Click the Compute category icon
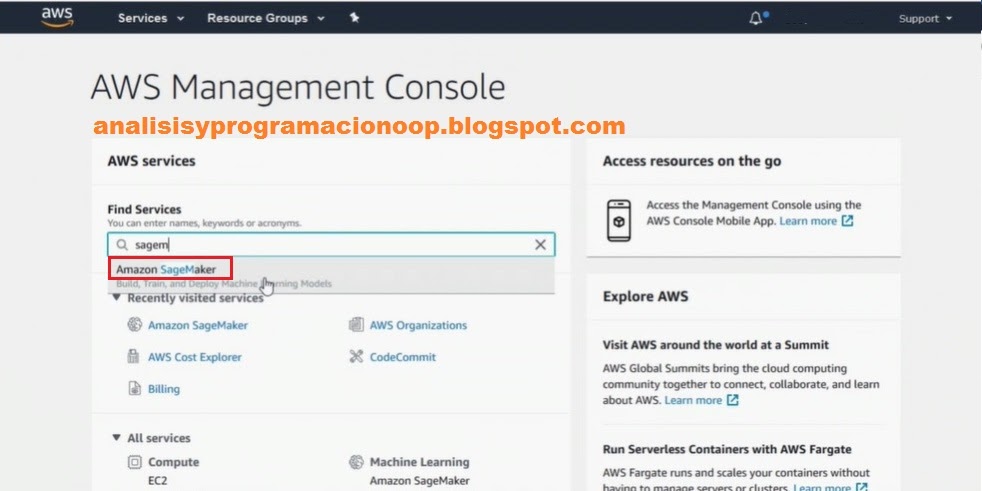The height and width of the screenshot is (491, 982). 134,462
